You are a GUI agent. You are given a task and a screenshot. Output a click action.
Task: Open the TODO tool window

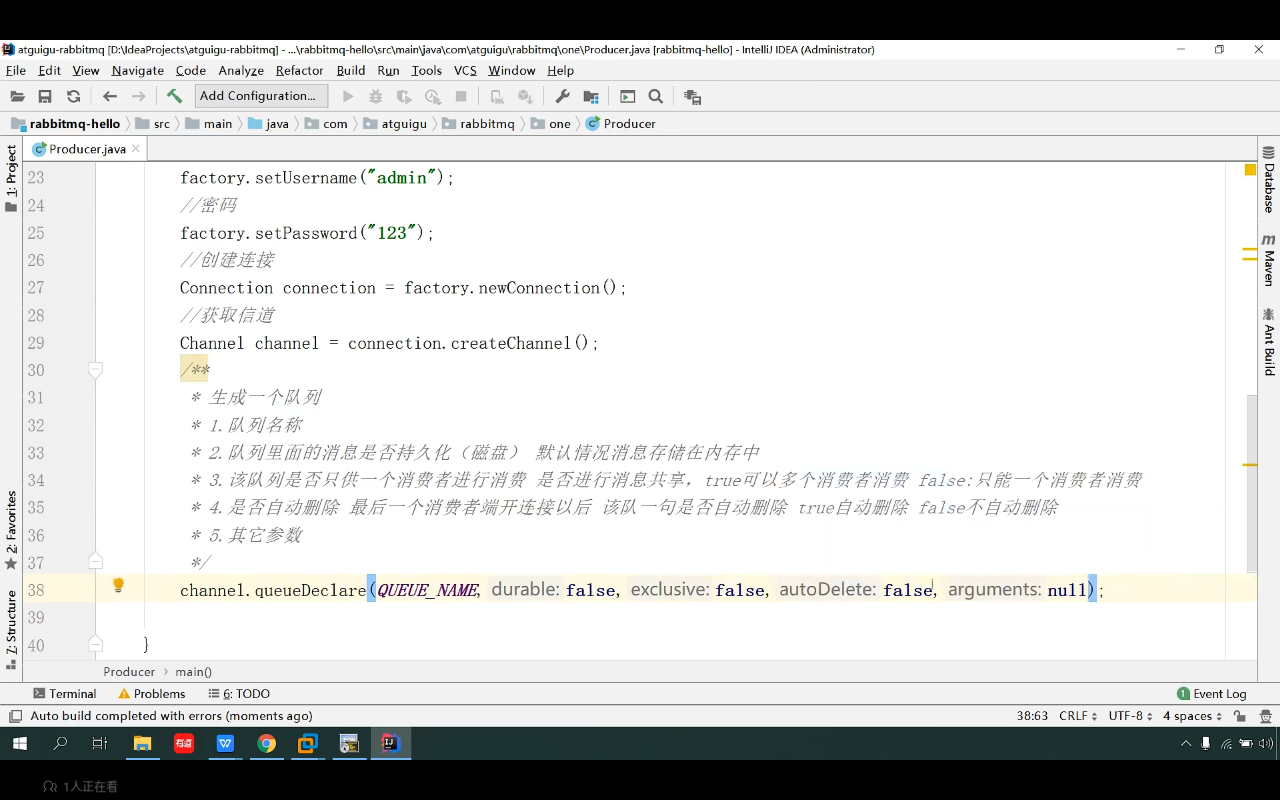pyautogui.click(x=239, y=694)
